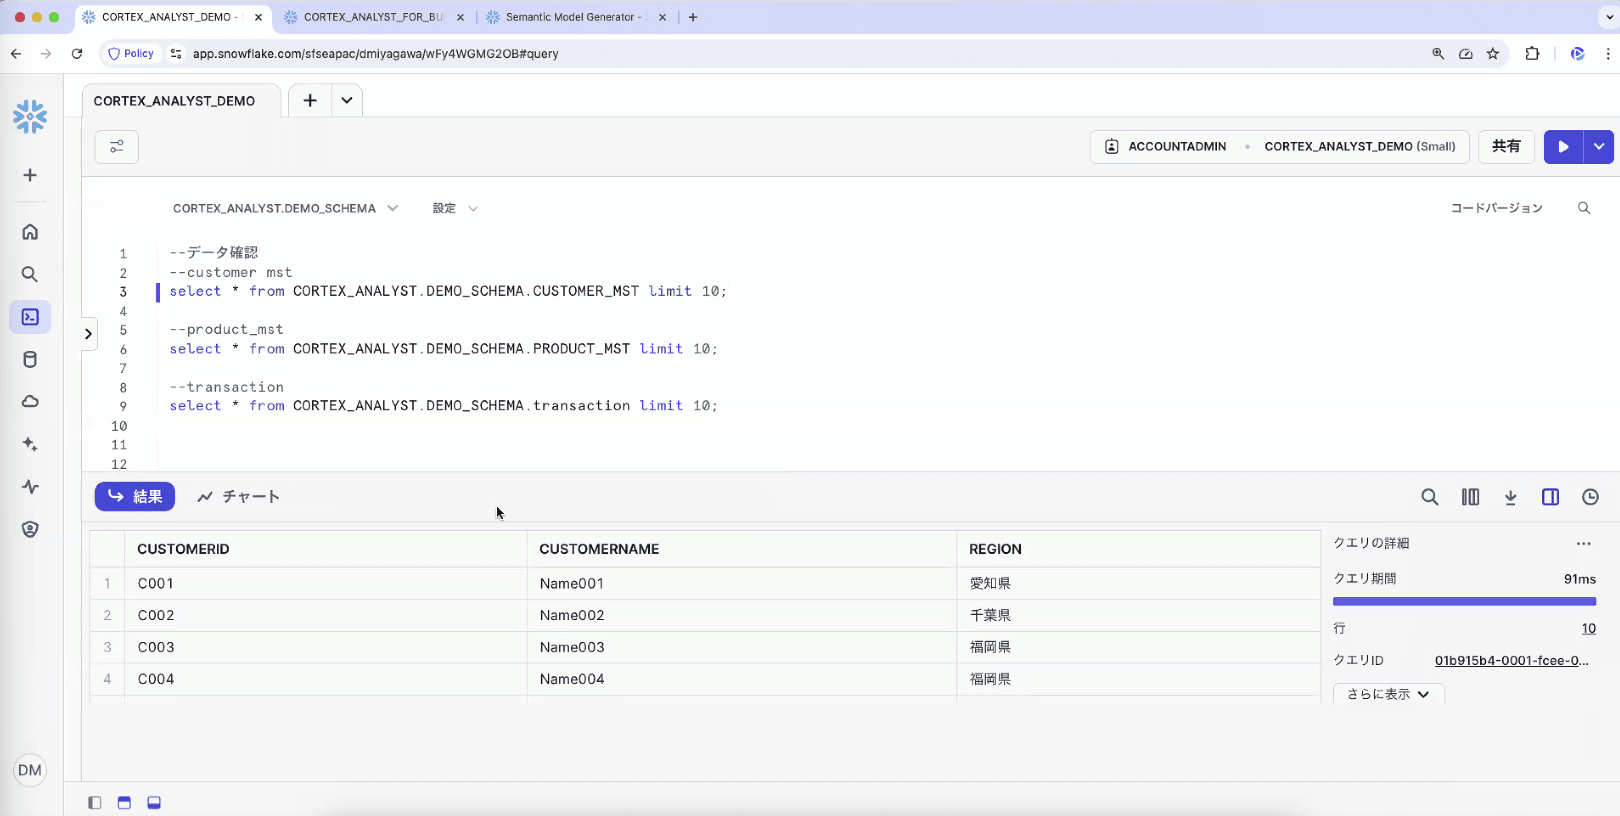
Task: Run the query with the play button
Action: coord(1564,147)
